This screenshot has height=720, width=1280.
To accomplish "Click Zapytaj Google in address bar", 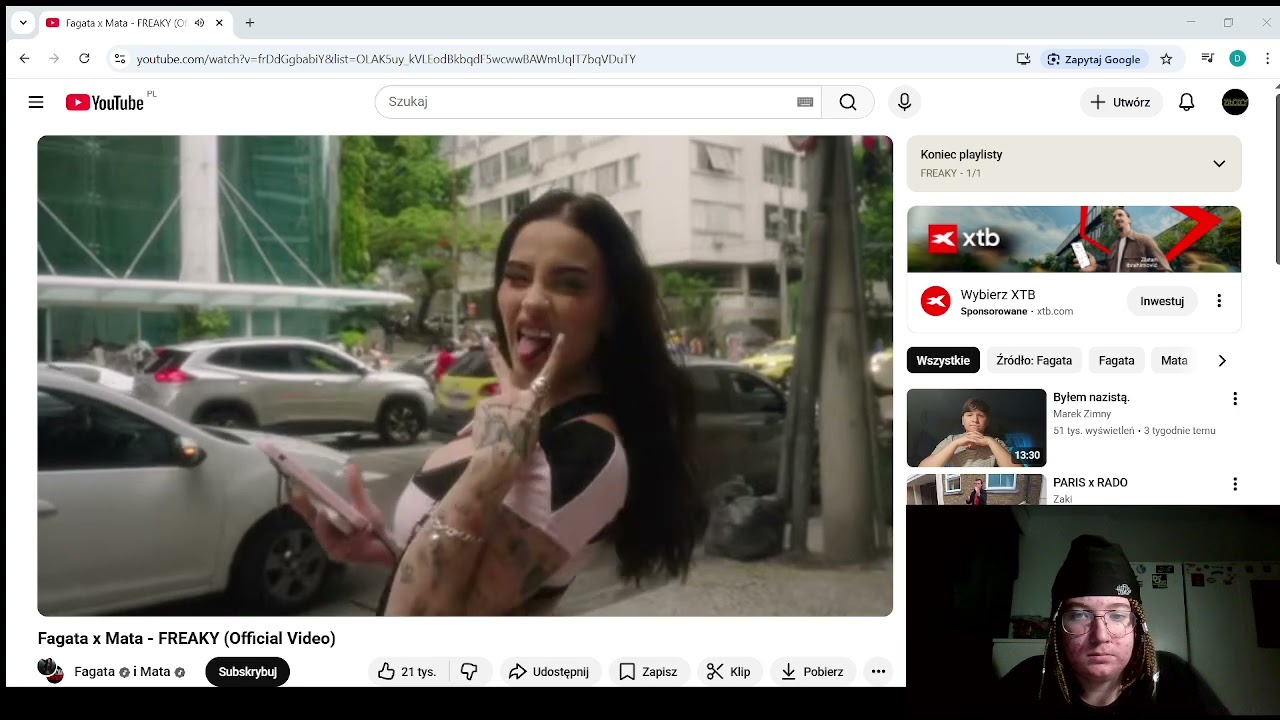I will click(x=1094, y=59).
